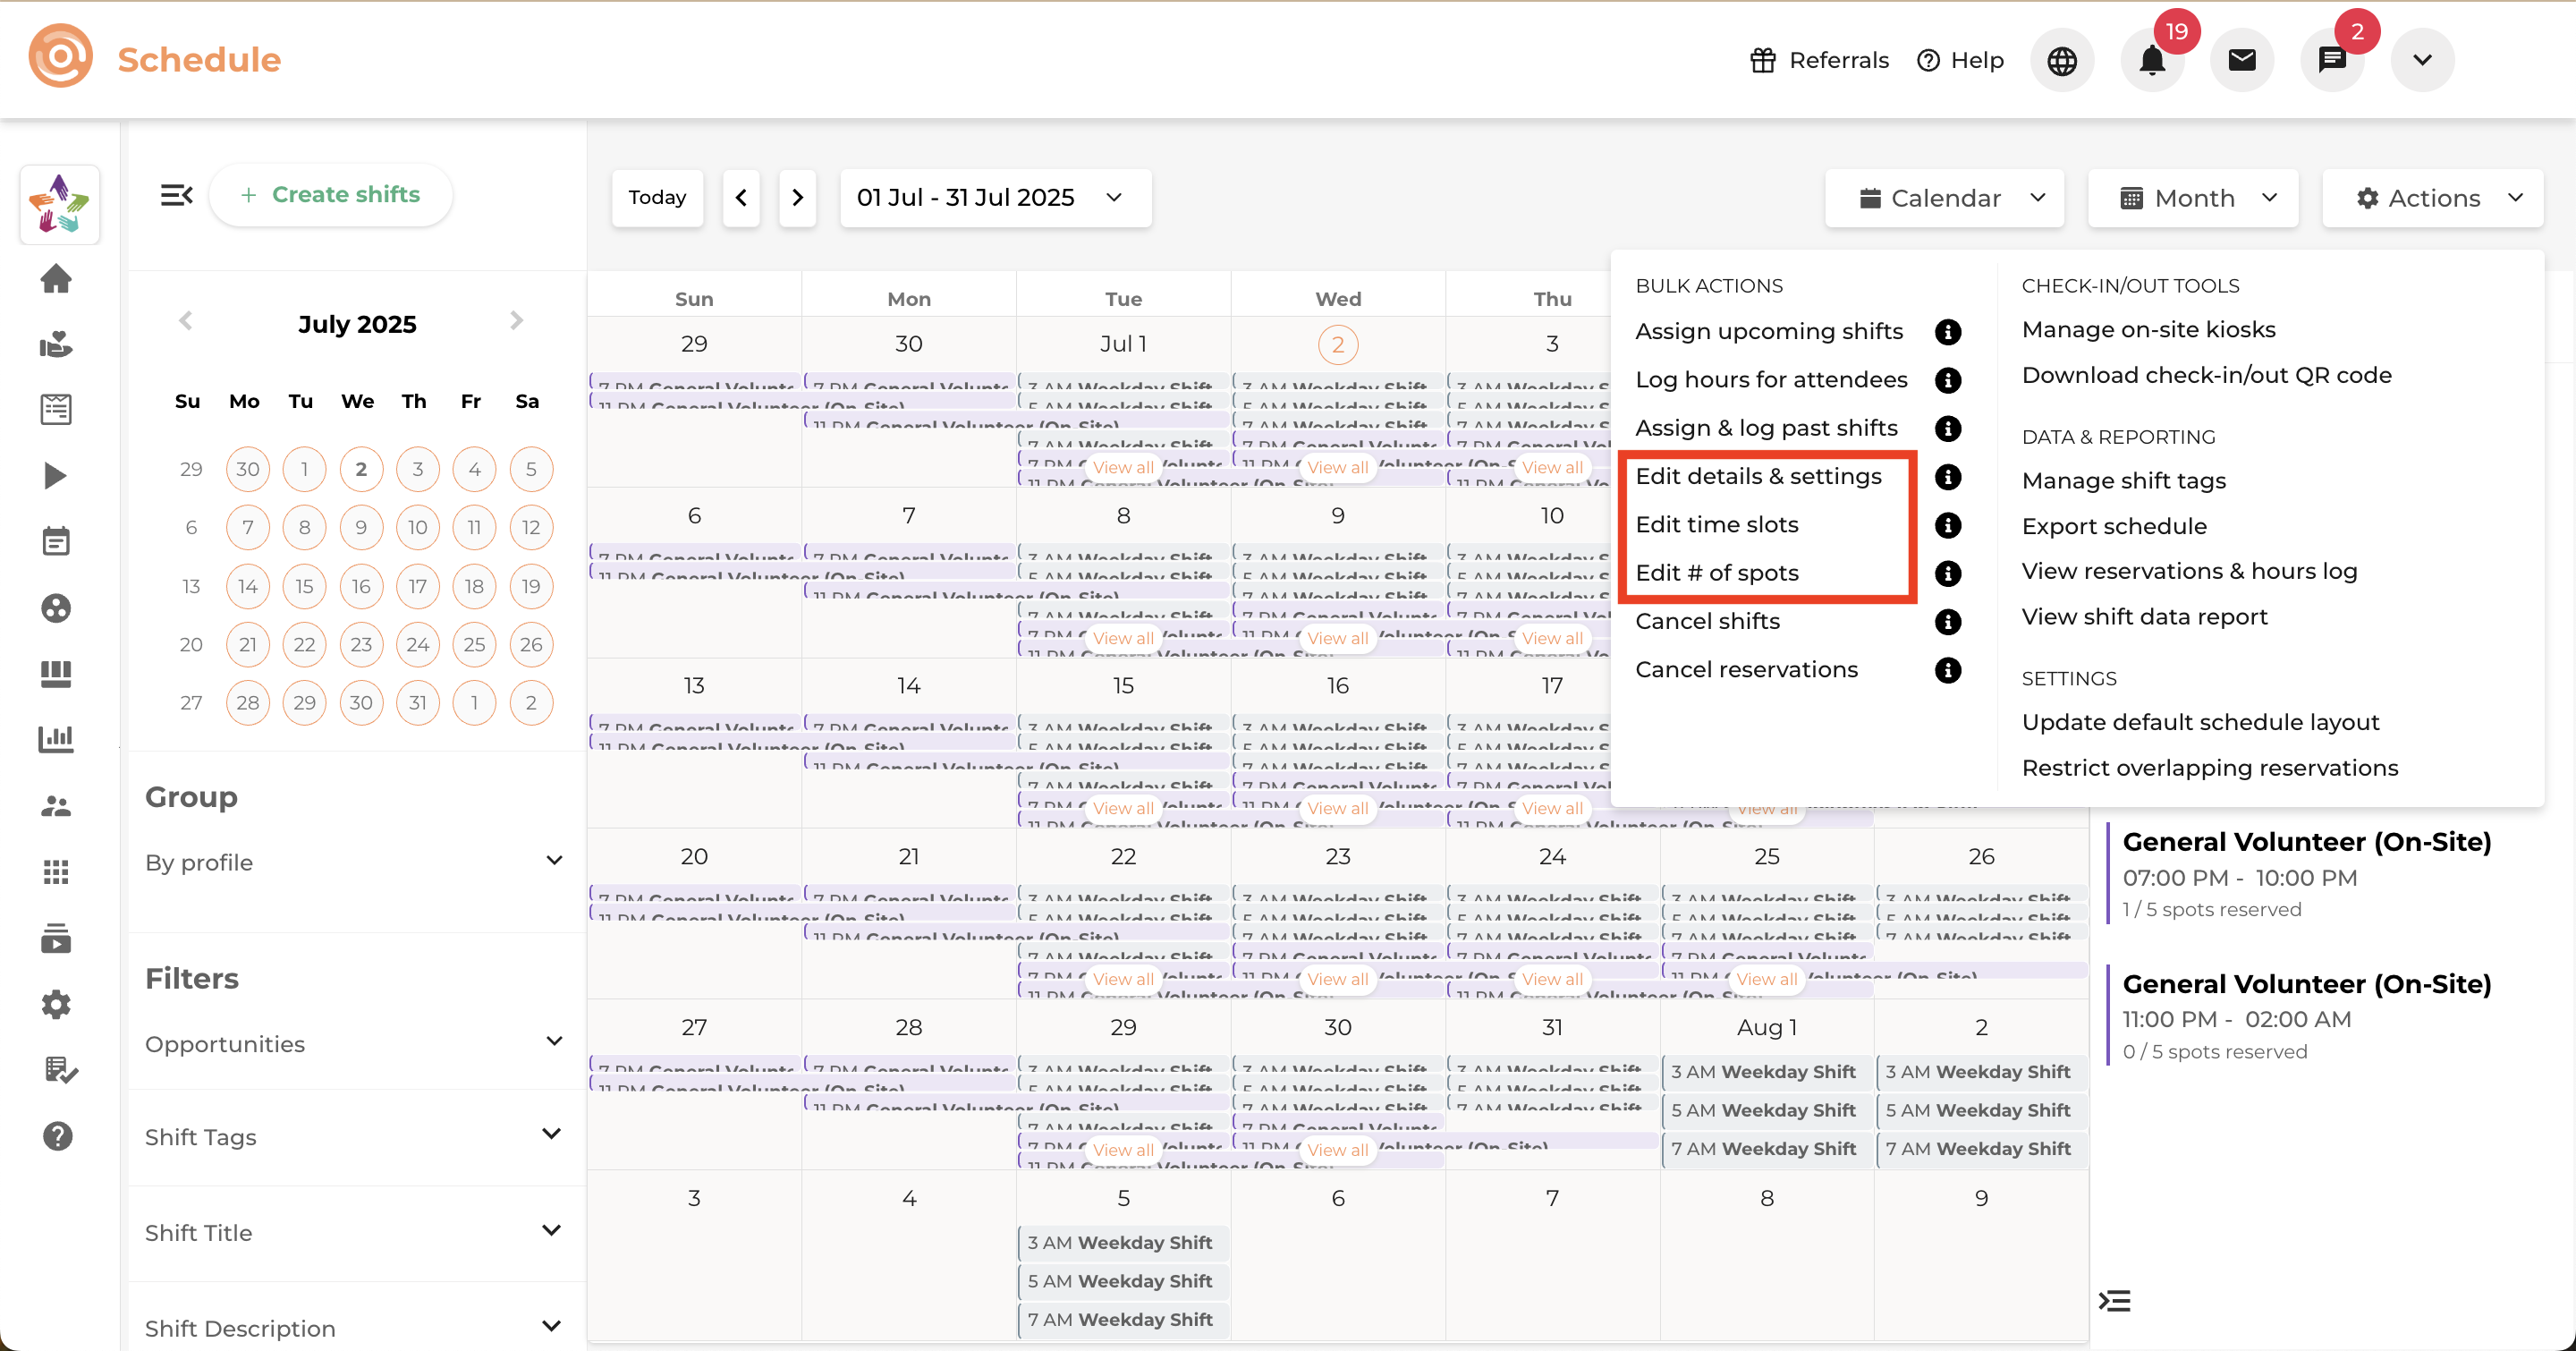This screenshot has height=1351, width=2576.
Task: Click the info icon beside Assign upcoming shifts
Action: click(x=1948, y=332)
